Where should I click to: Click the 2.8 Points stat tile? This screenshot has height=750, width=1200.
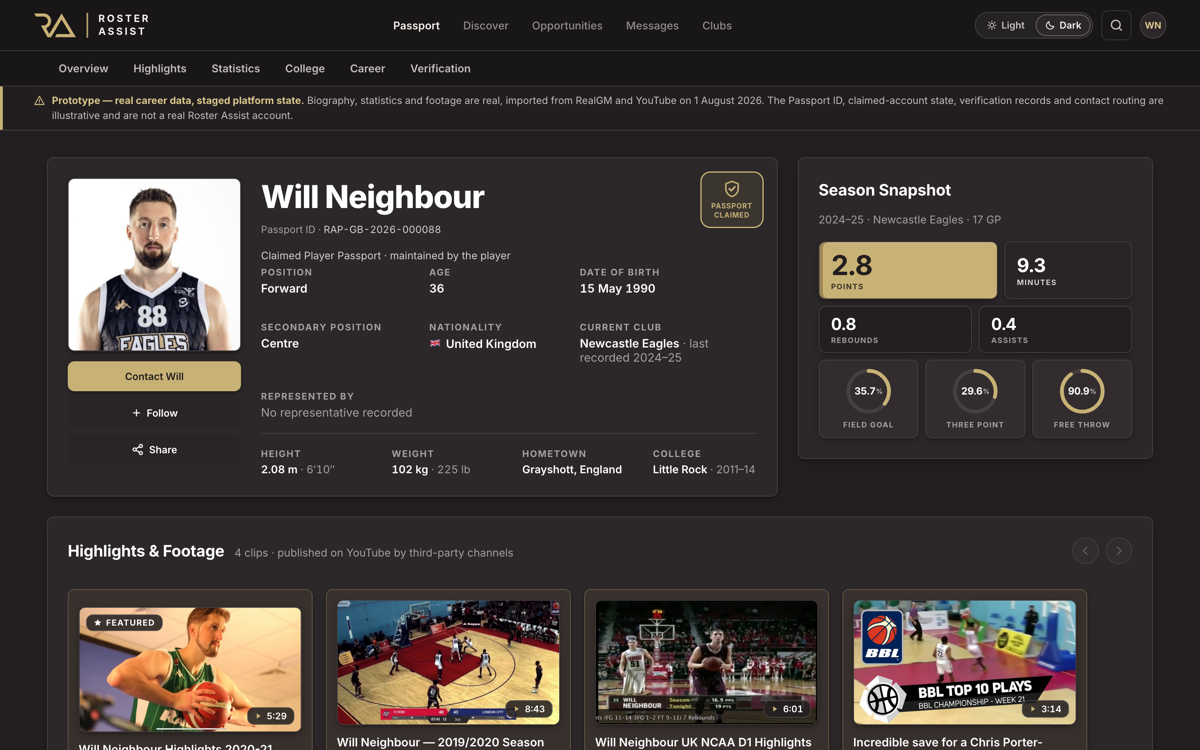click(908, 270)
